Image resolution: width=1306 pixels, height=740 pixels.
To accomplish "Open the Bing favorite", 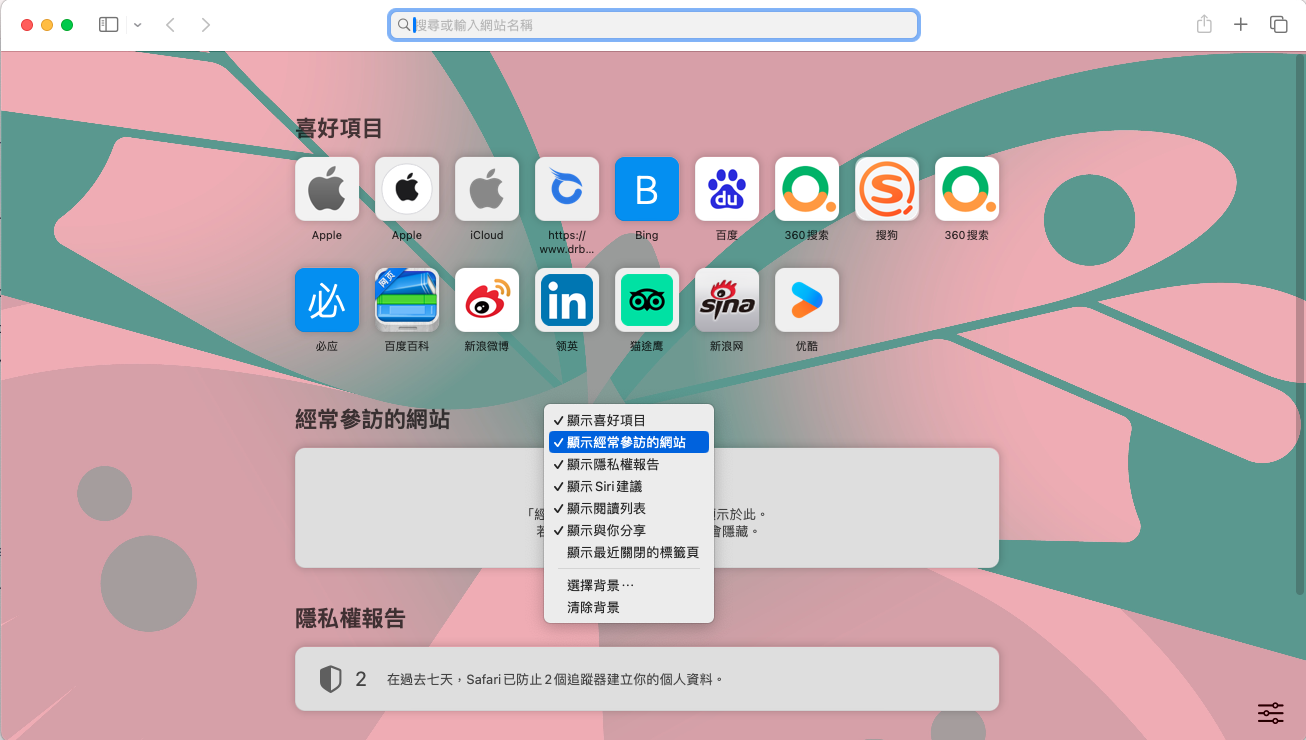I will click(x=647, y=189).
